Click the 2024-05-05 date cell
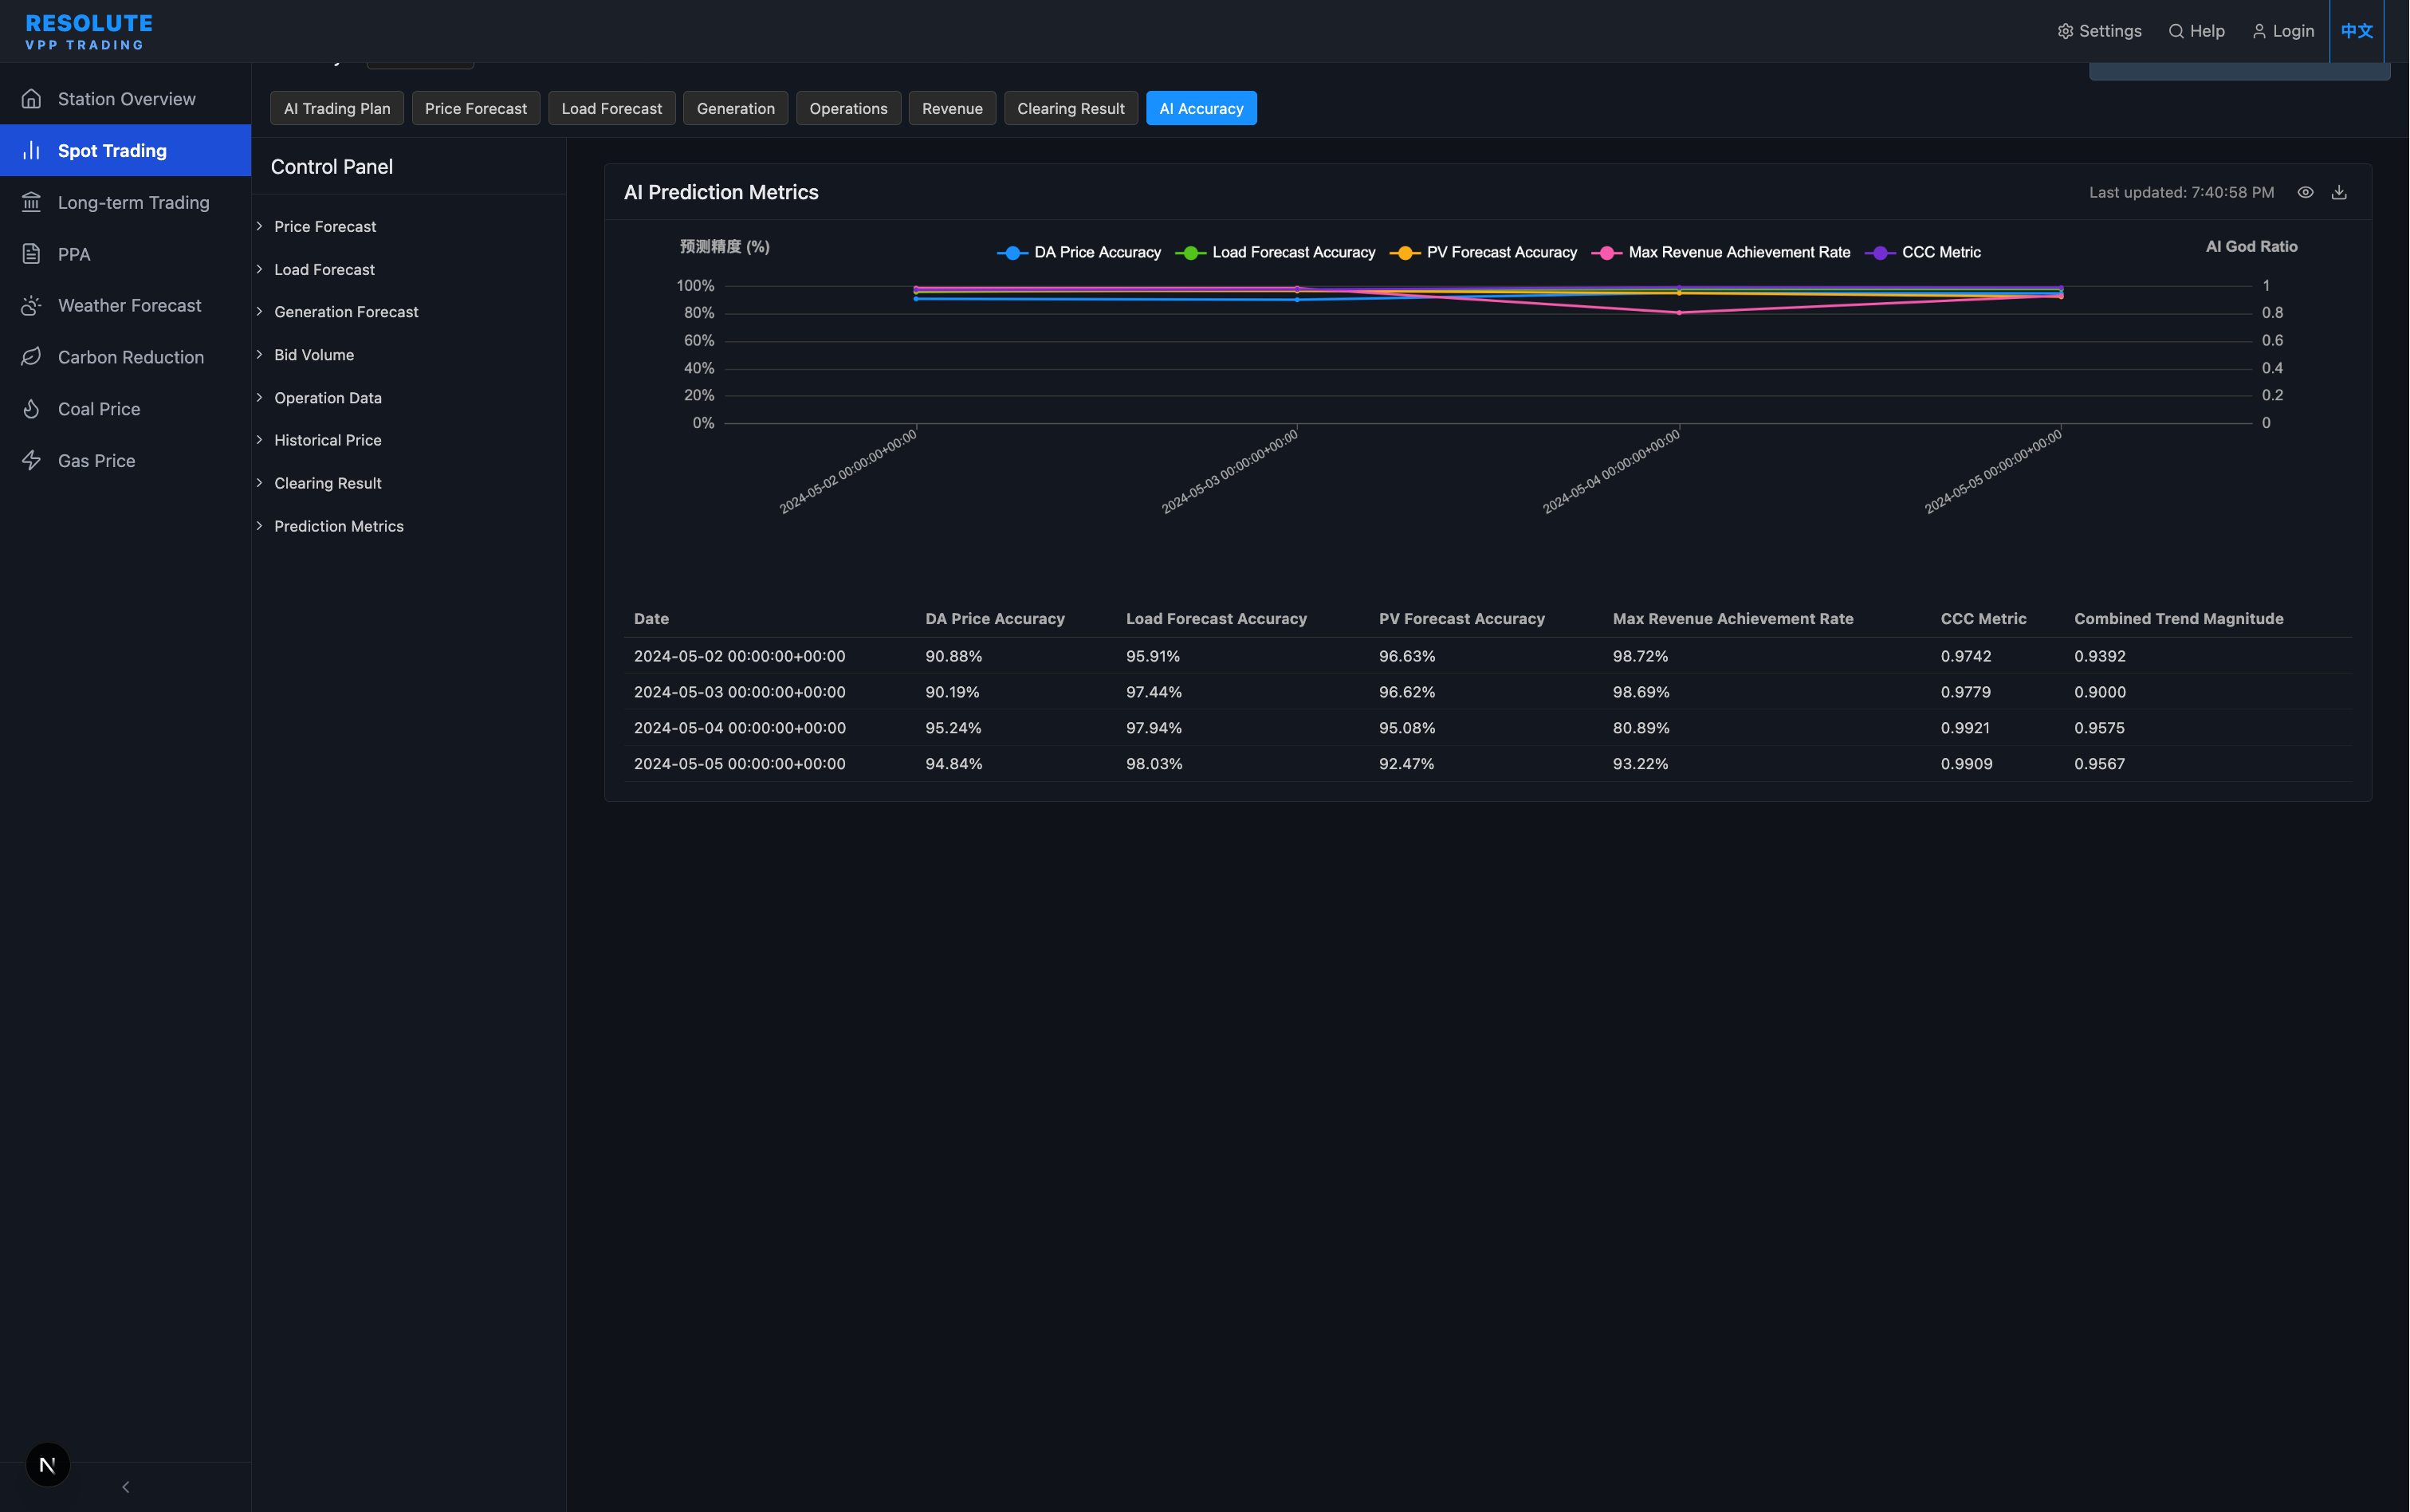The image size is (2410, 1512). click(x=739, y=764)
